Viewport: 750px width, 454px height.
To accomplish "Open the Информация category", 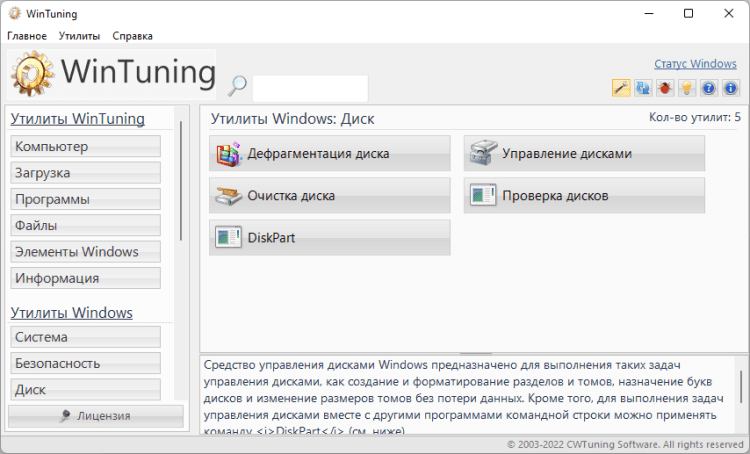I will 86,278.
